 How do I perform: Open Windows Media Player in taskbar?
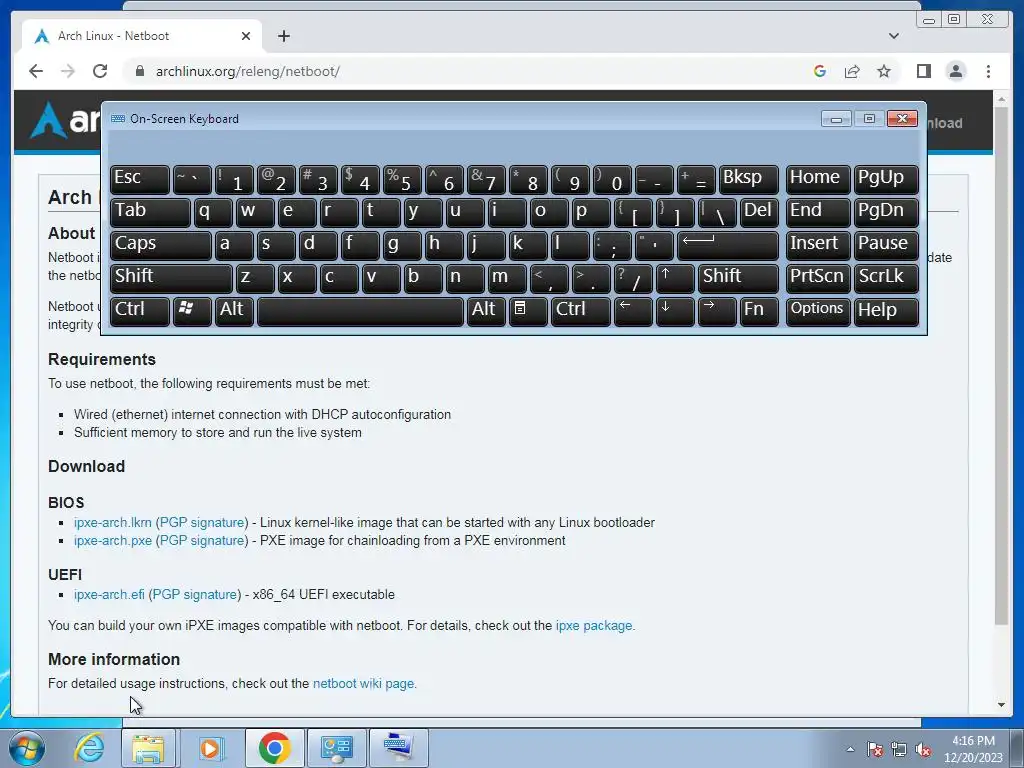pyautogui.click(x=210, y=748)
